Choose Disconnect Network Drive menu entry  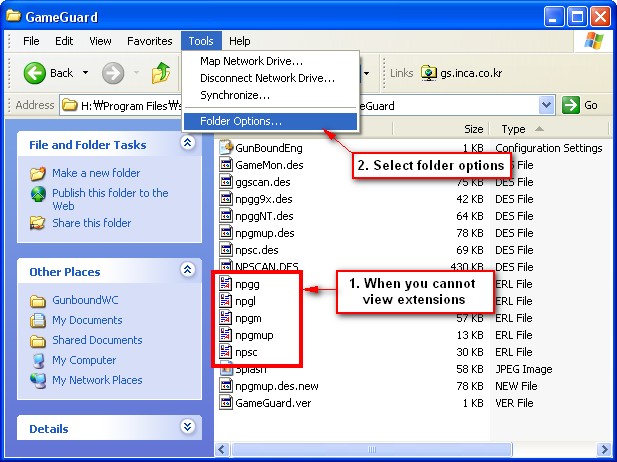coord(270,78)
